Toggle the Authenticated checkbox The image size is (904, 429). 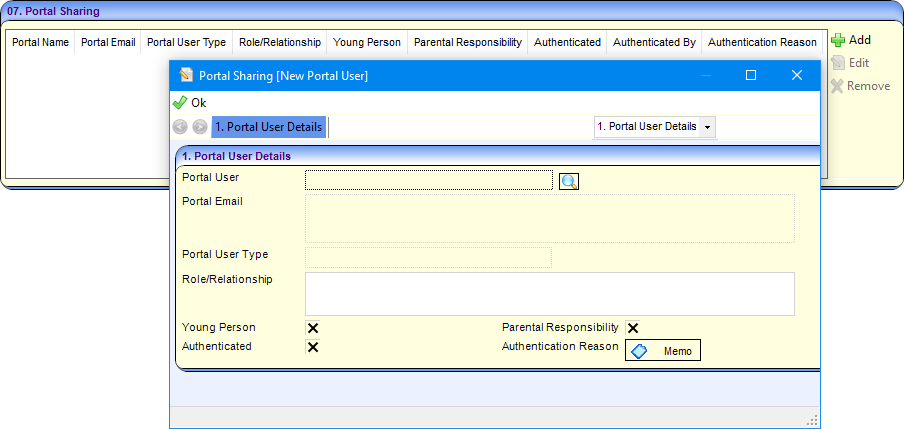pyautogui.click(x=313, y=347)
